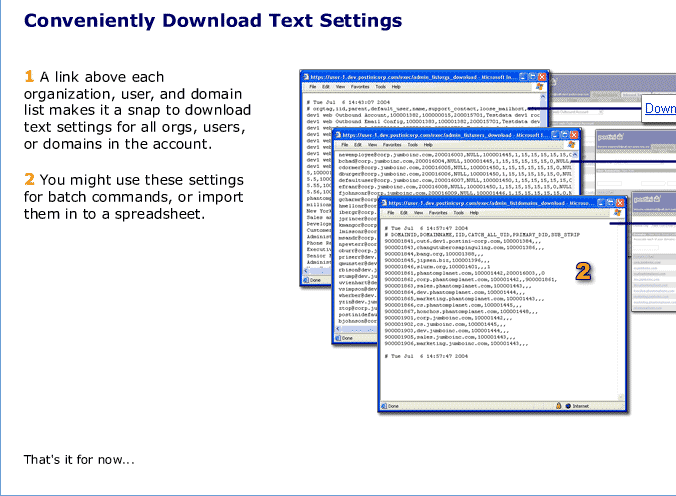
Task: Open File menu in orgs download window
Action: tap(313, 87)
